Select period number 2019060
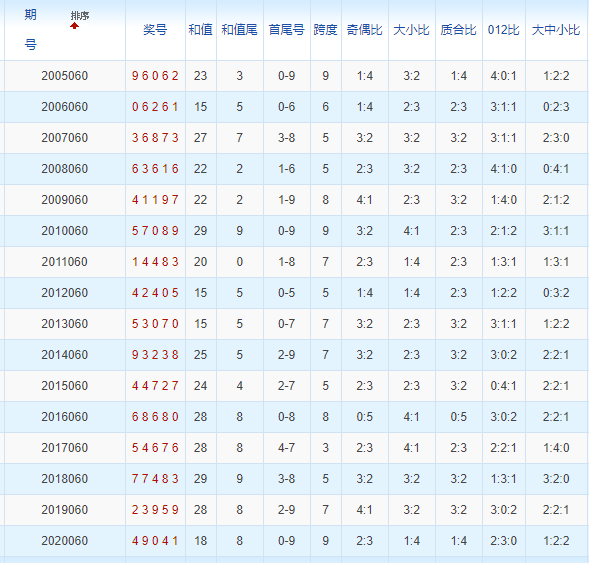Image resolution: width=589 pixels, height=563 pixels. pyautogui.click(x=65, y=510)
